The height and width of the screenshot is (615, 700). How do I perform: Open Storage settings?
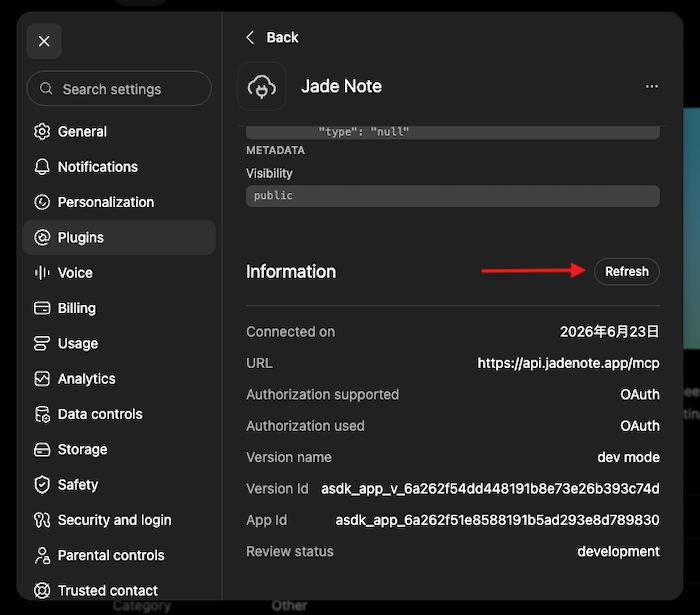[119, 449]
